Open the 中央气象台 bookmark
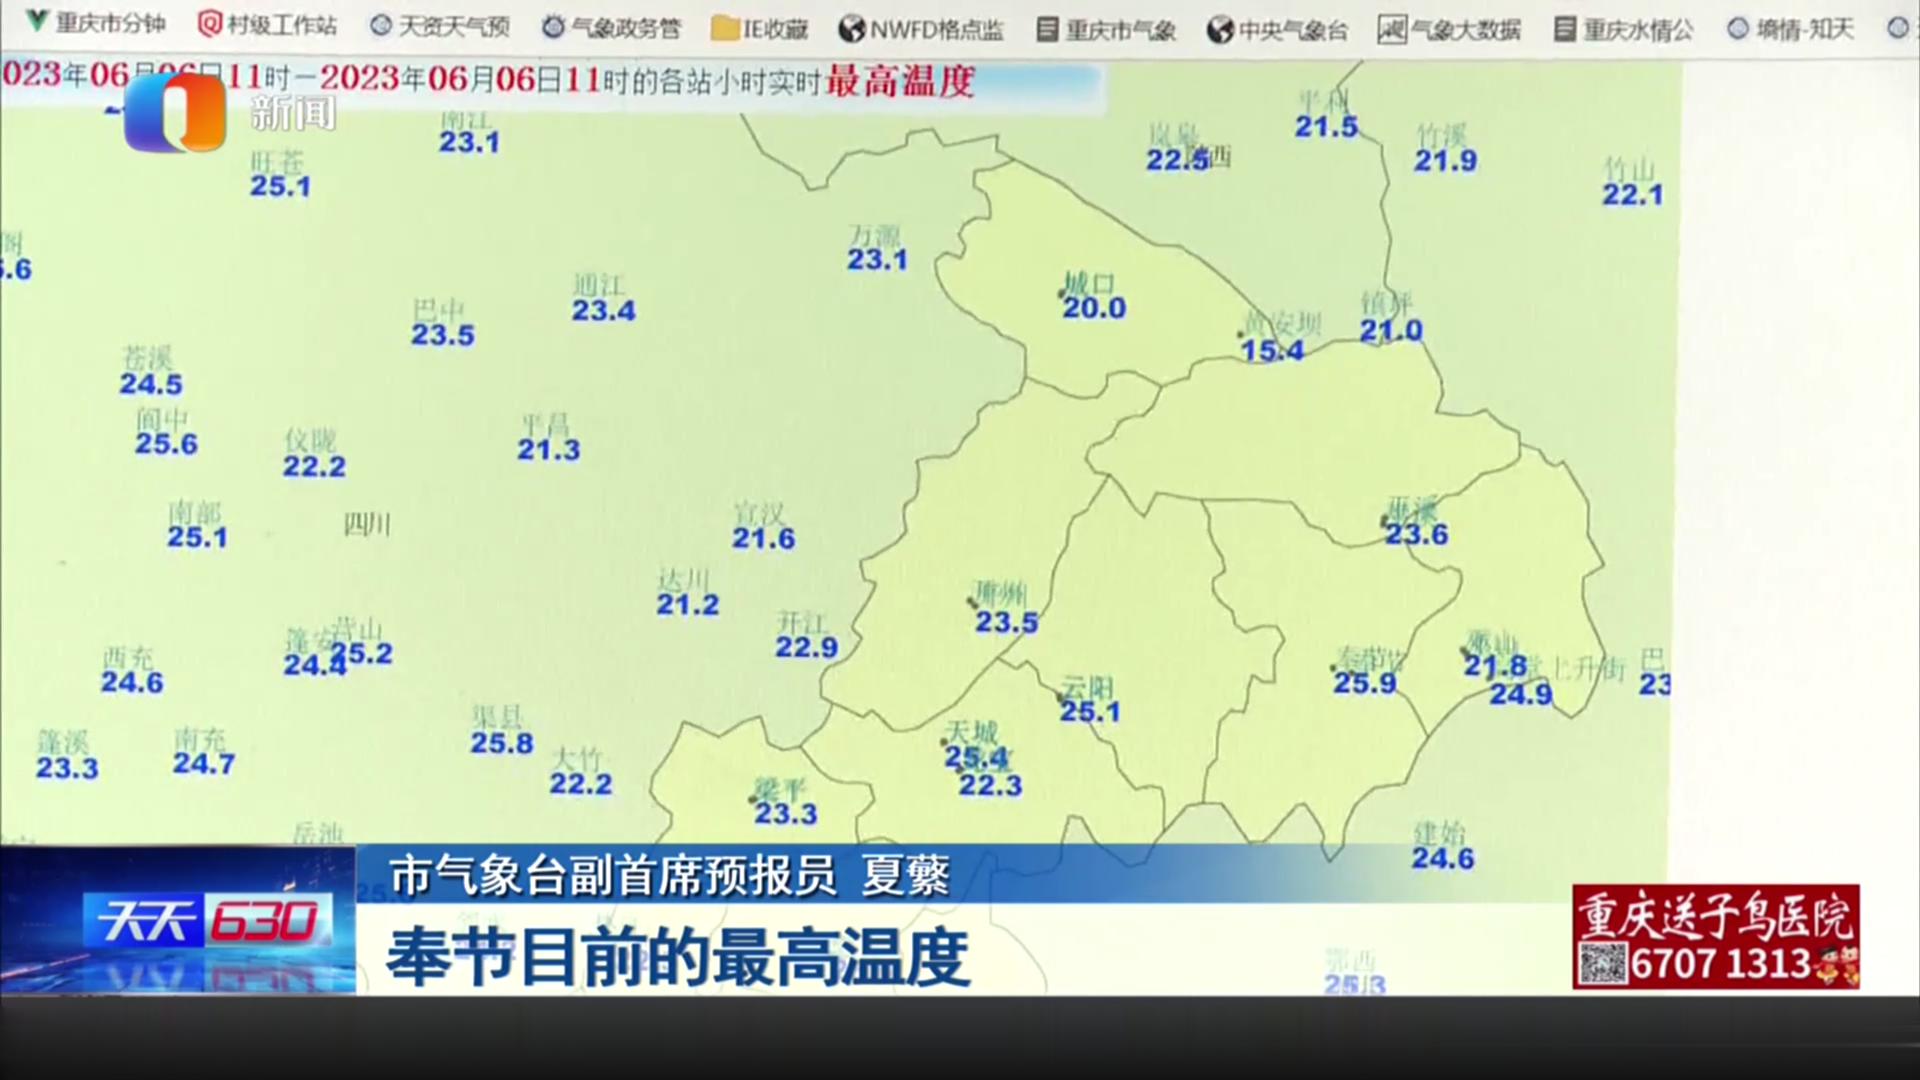The image size is (1920, 1080). pyautogui.click(x=1278, y=30)
